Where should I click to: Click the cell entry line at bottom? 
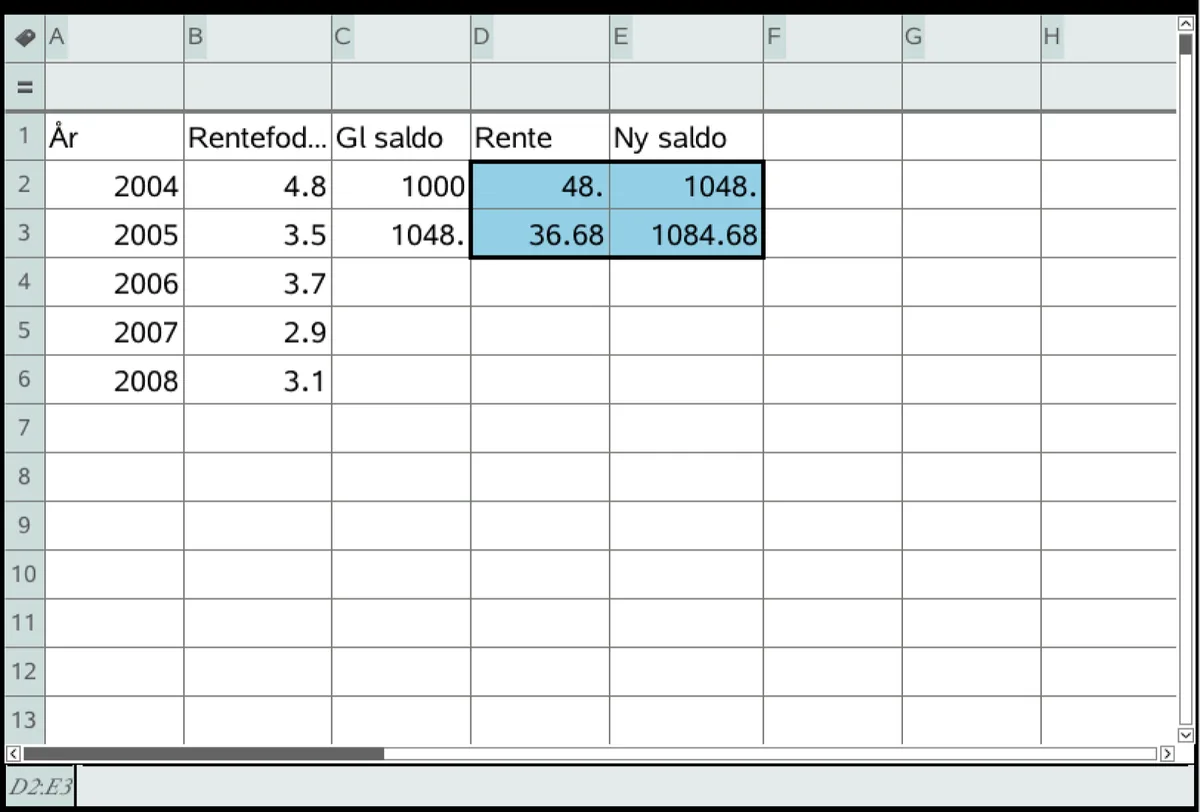636,786
